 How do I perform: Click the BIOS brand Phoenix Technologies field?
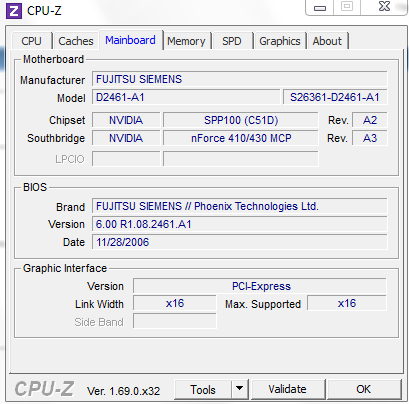[240, 206]
